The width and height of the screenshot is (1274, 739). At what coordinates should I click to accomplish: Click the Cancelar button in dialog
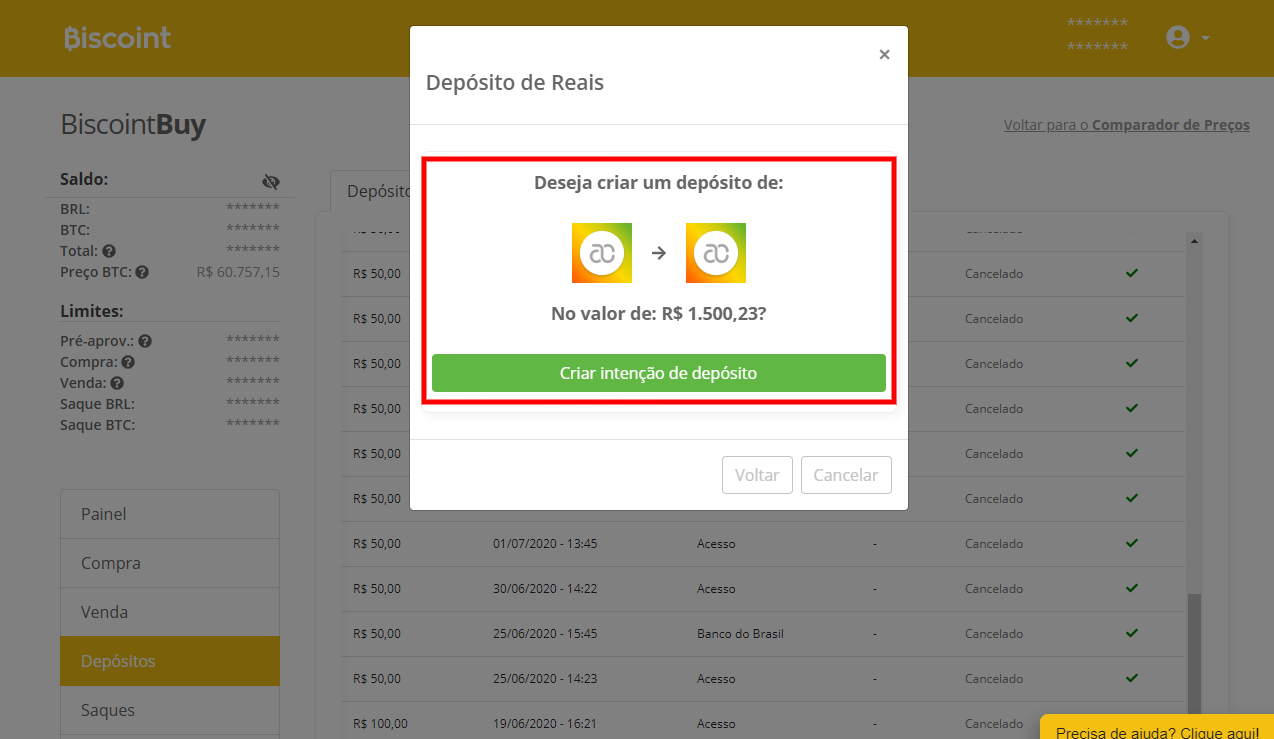(x=845, y=475)
